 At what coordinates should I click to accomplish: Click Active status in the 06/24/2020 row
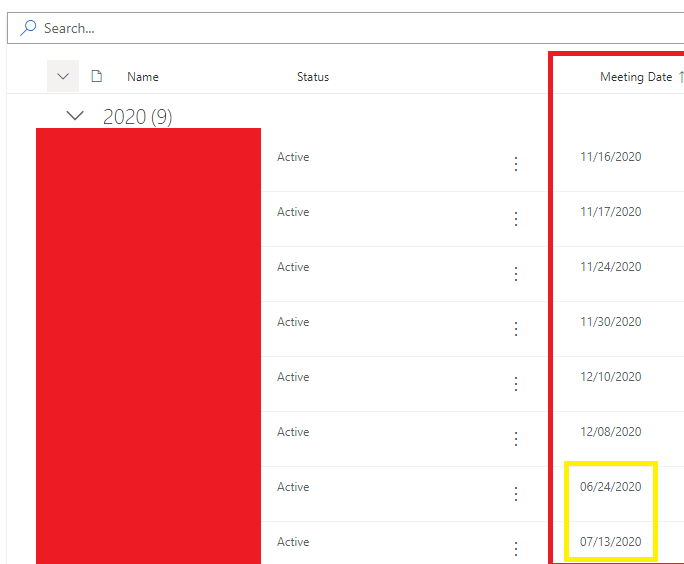[x=293, y=486]
